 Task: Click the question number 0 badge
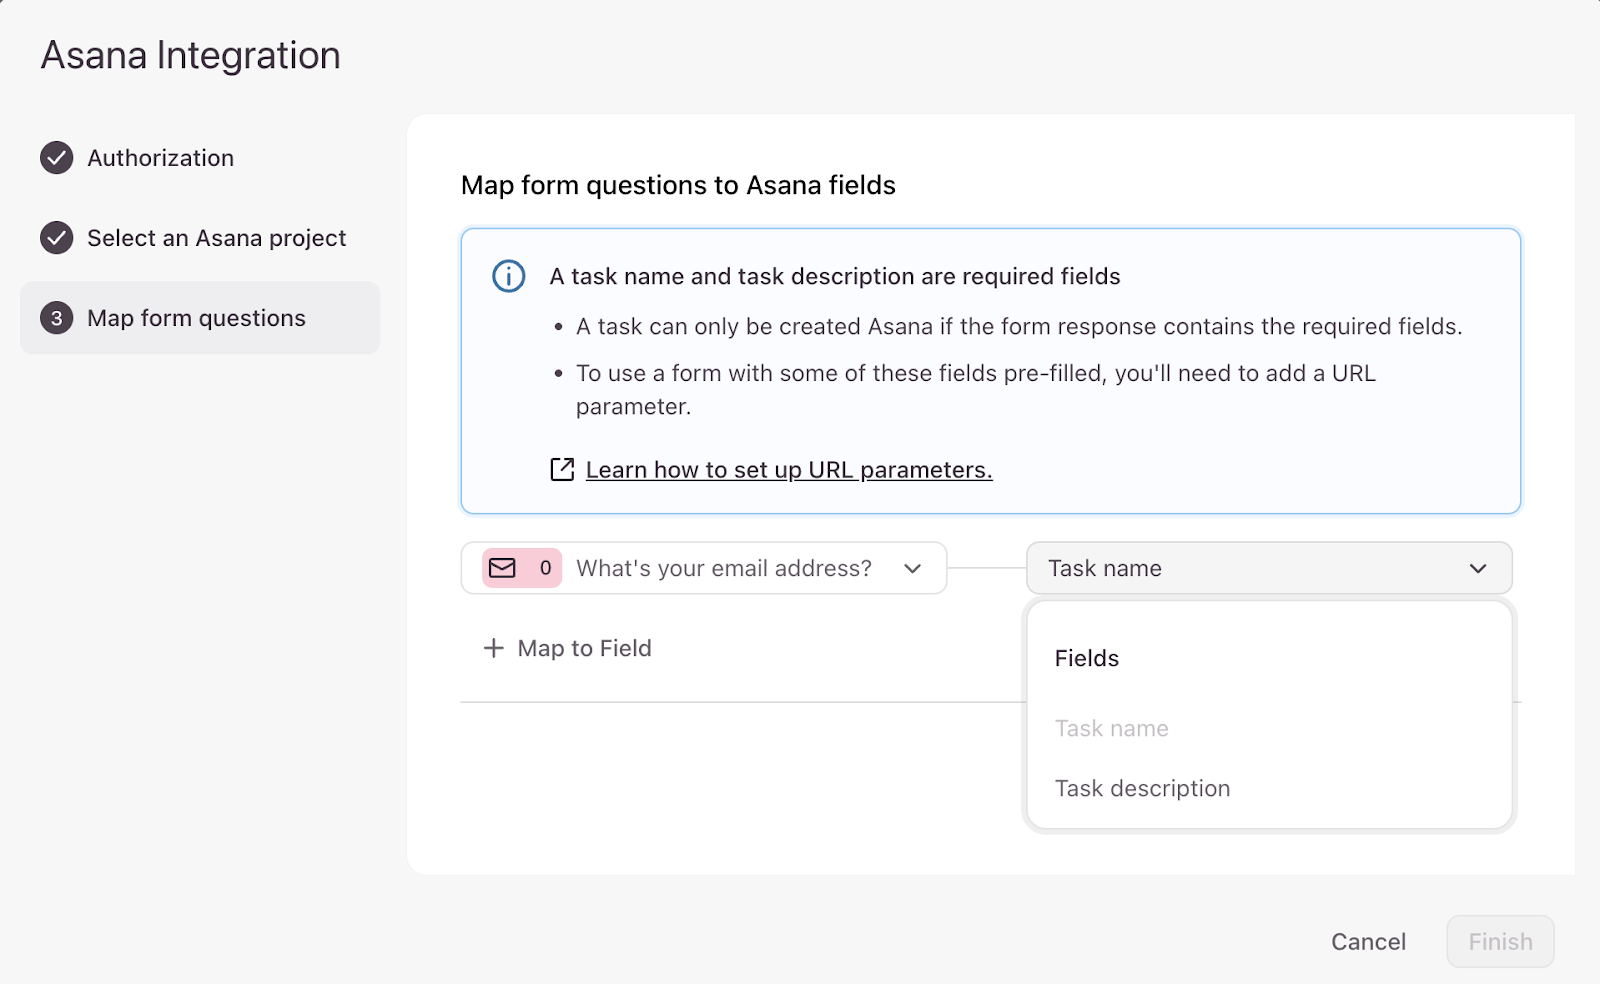click(545, 568)
